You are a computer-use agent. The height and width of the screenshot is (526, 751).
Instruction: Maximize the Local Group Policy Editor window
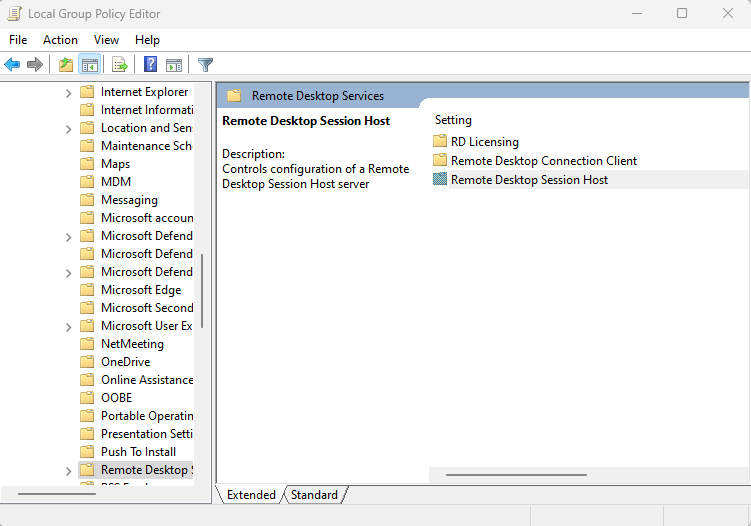coord(682,13)
